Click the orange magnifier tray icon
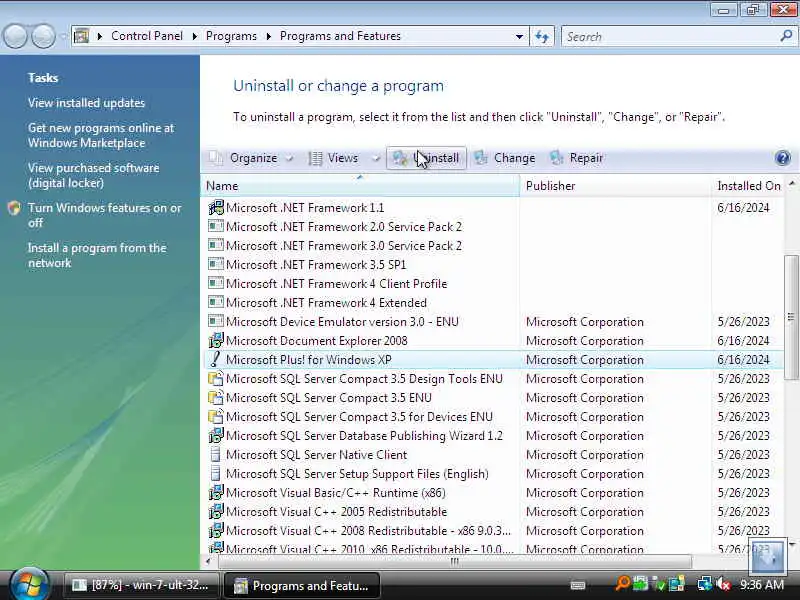Viewport: 800px width, 600px height. point(622,585)
